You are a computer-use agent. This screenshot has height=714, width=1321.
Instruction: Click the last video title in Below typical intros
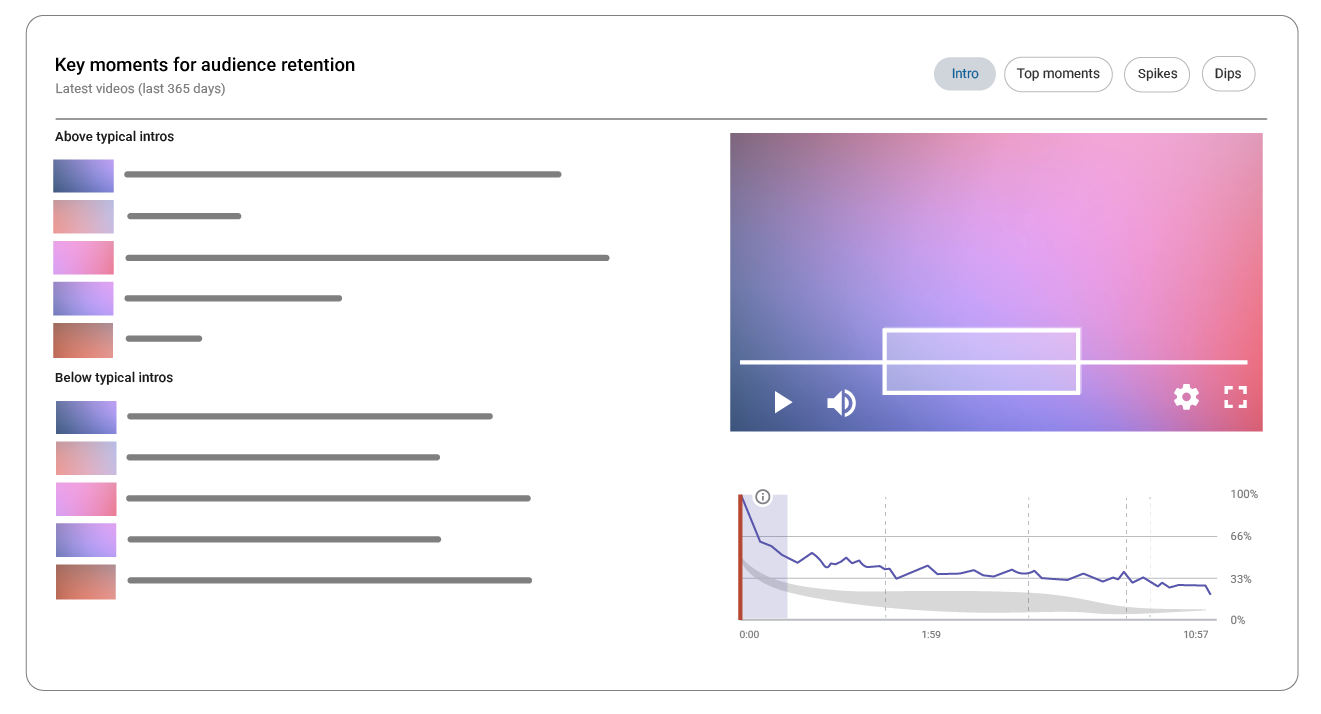(x=329, y=580)
